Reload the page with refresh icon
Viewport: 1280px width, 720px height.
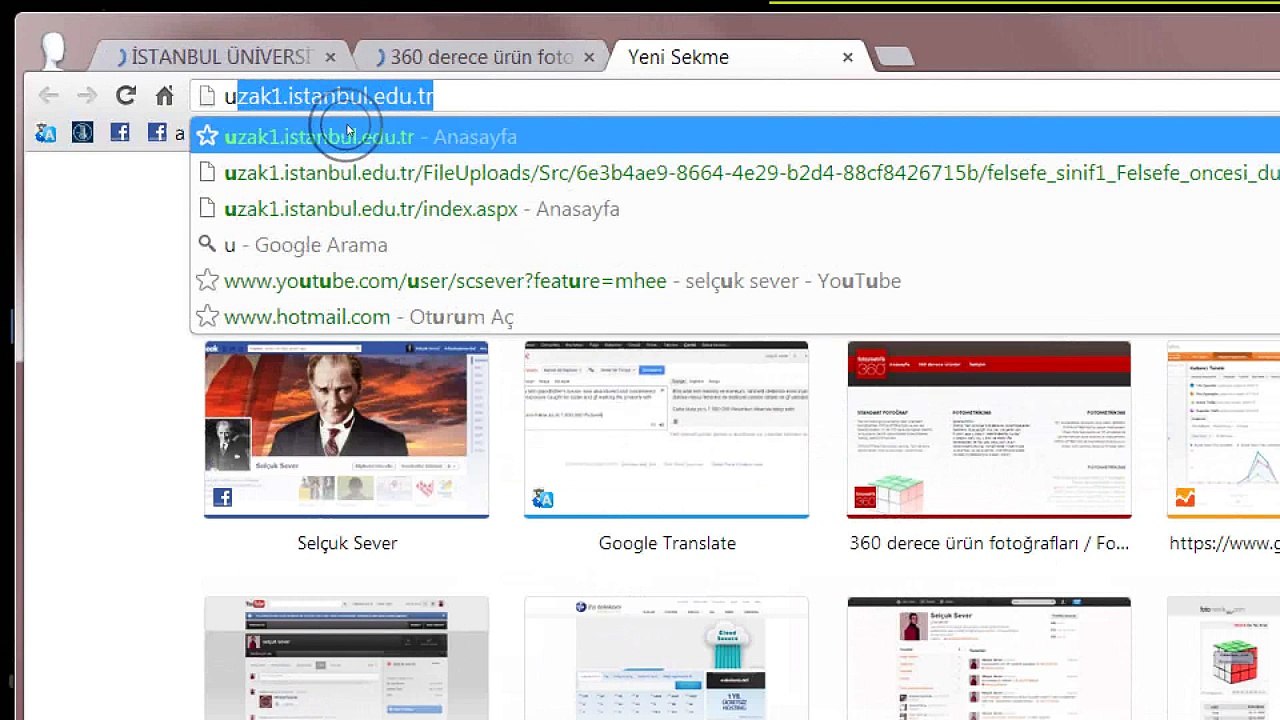pyautogui.click(x=125, y=96)
